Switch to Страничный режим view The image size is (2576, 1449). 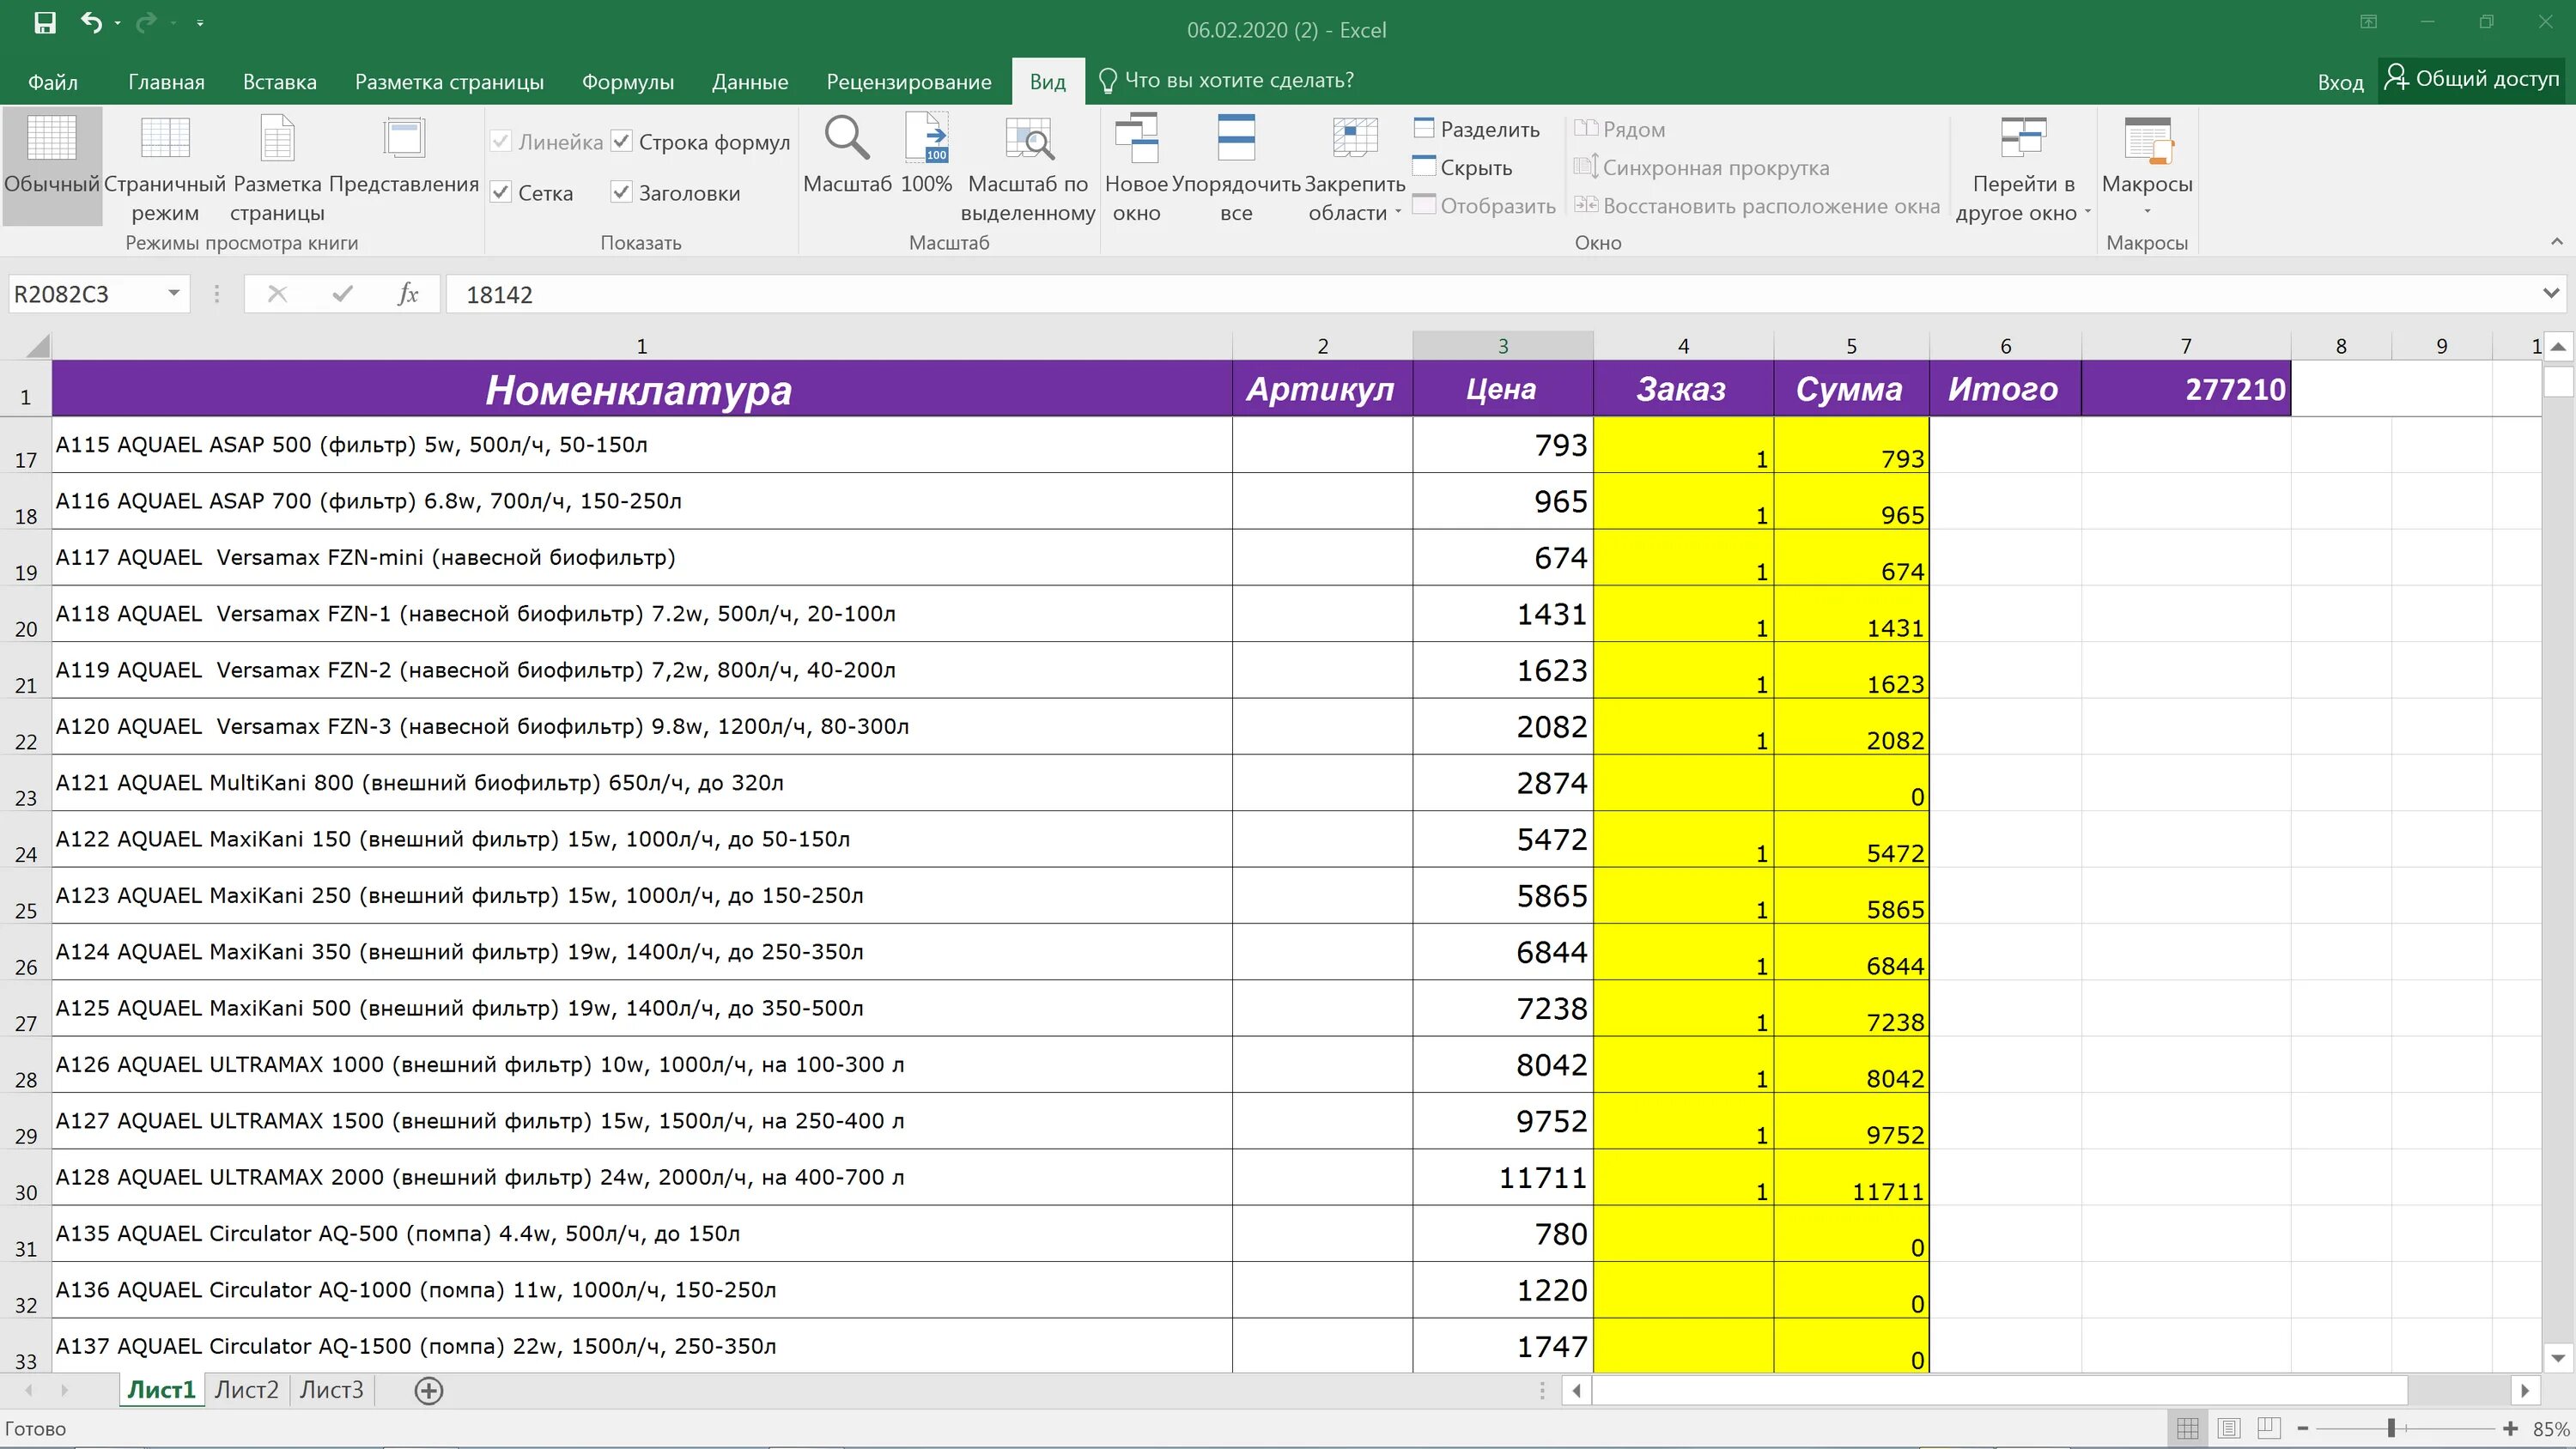pos(165,139)
